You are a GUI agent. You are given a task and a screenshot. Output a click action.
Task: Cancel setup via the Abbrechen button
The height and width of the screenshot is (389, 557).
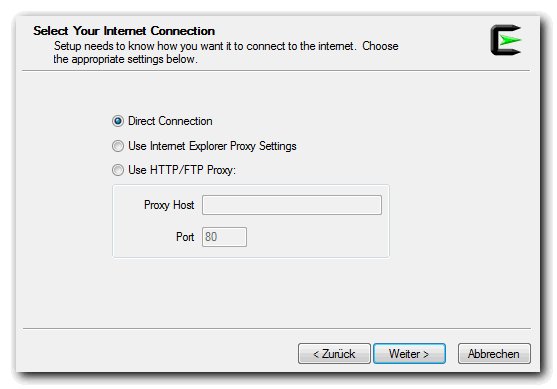point(494,354)
